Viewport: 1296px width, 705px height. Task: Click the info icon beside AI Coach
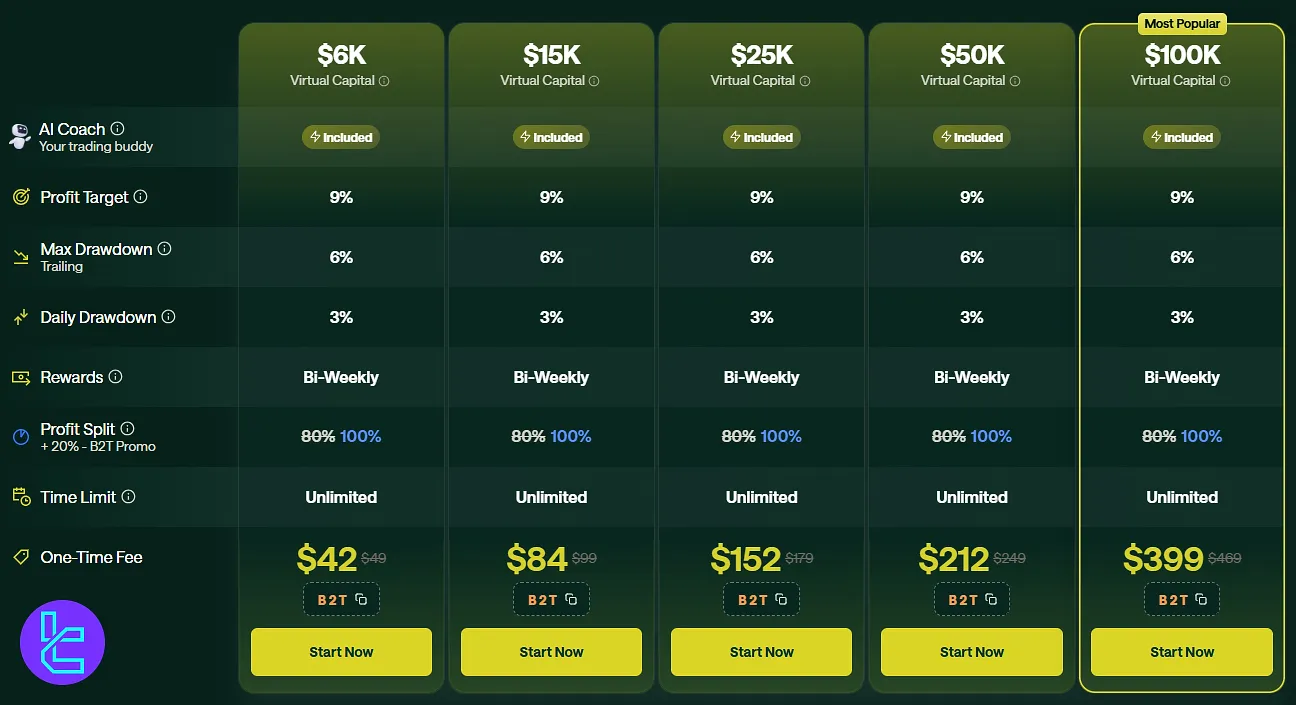117,128
